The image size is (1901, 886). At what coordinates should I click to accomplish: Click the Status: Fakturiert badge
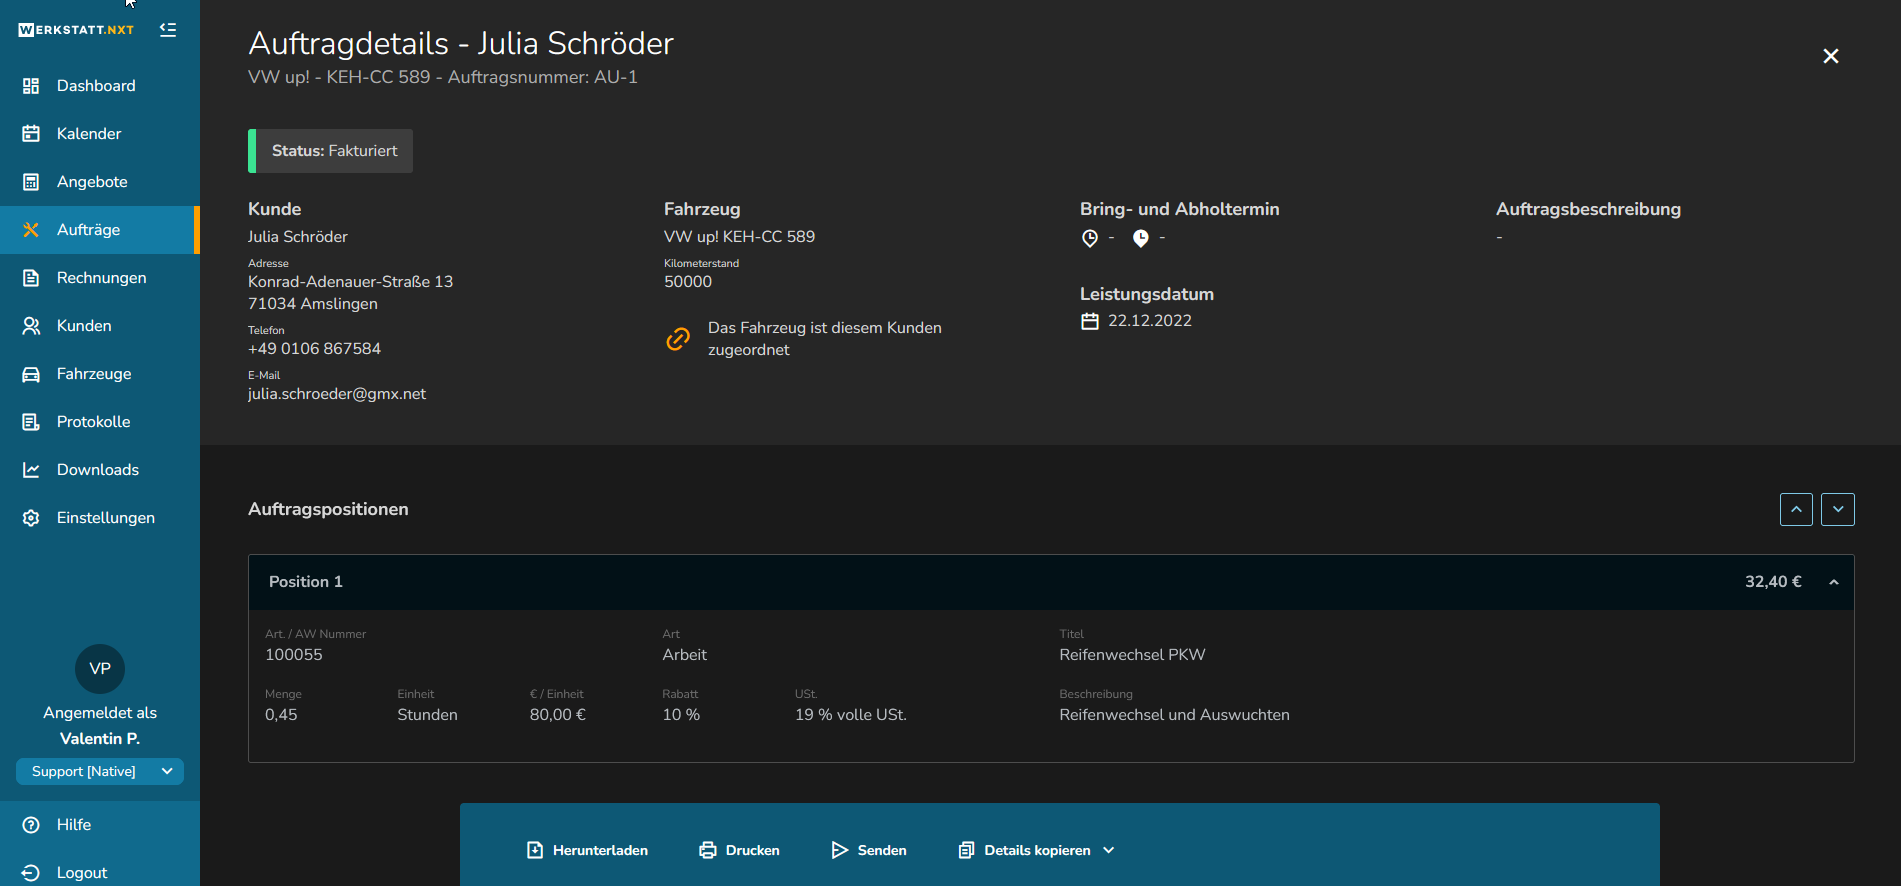tap(331, 151)
